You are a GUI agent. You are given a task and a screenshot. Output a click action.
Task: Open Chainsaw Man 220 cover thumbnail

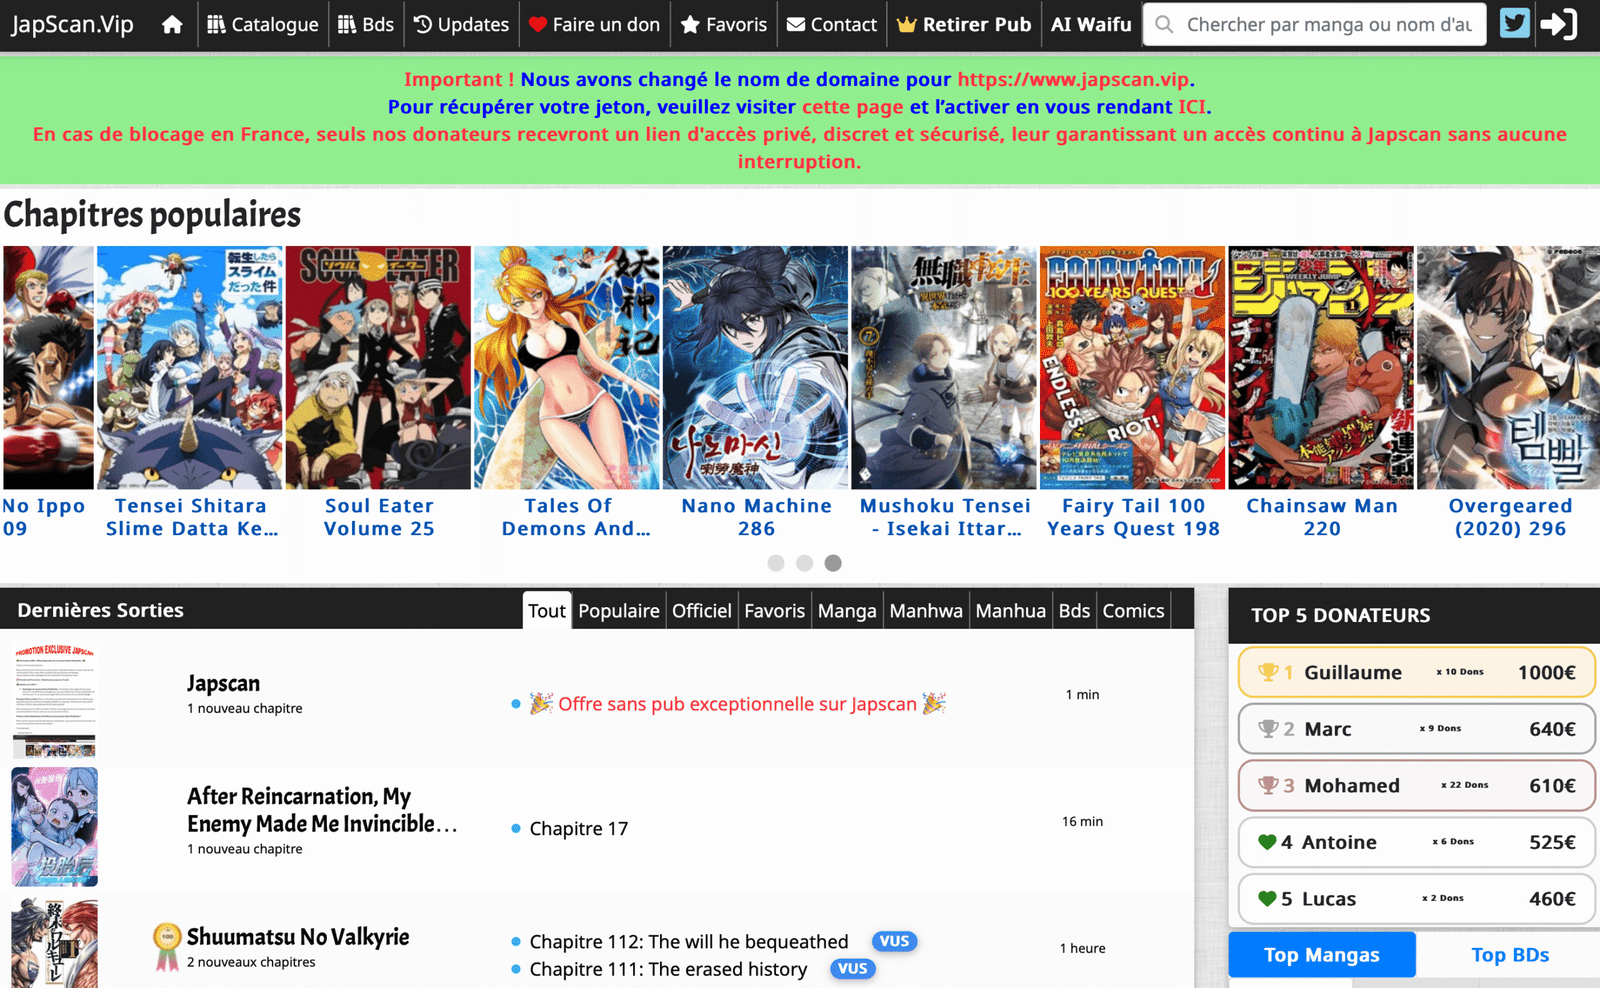click(x=1320, y=368)
